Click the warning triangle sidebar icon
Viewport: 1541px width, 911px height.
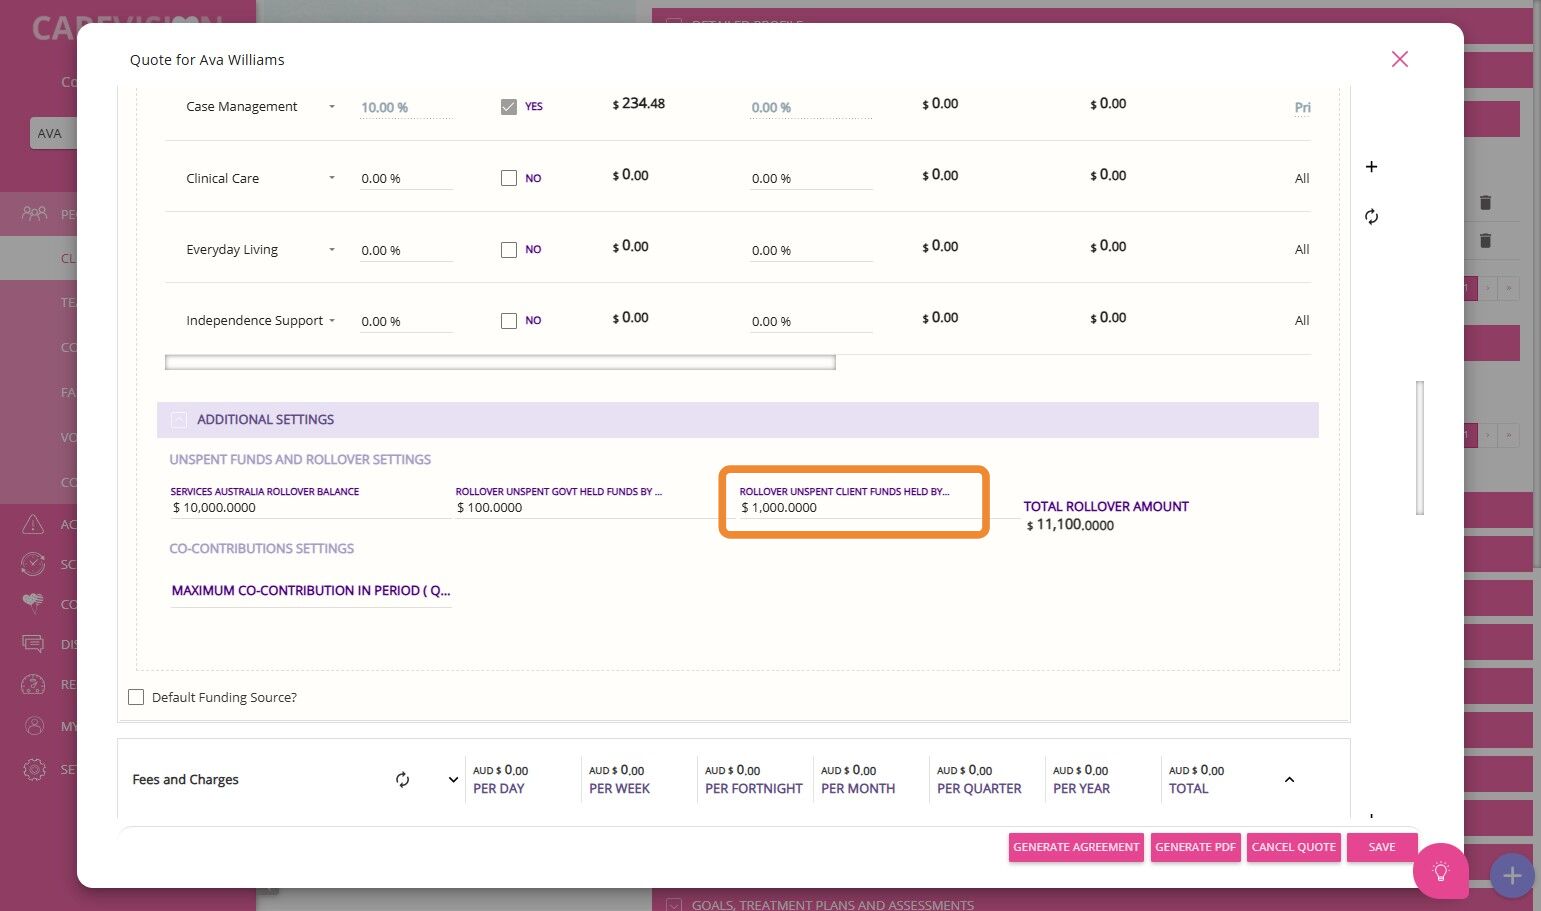(33, 524)
